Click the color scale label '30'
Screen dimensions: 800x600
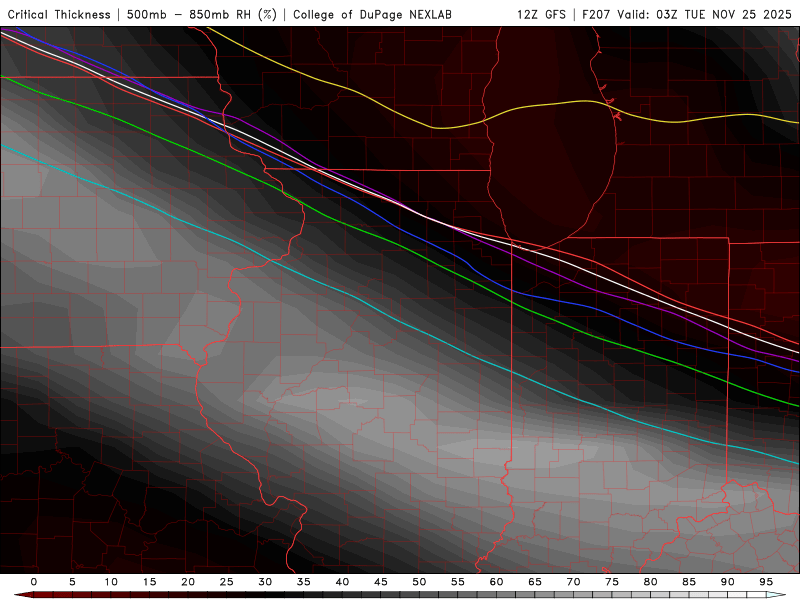[x=265, y=582]
